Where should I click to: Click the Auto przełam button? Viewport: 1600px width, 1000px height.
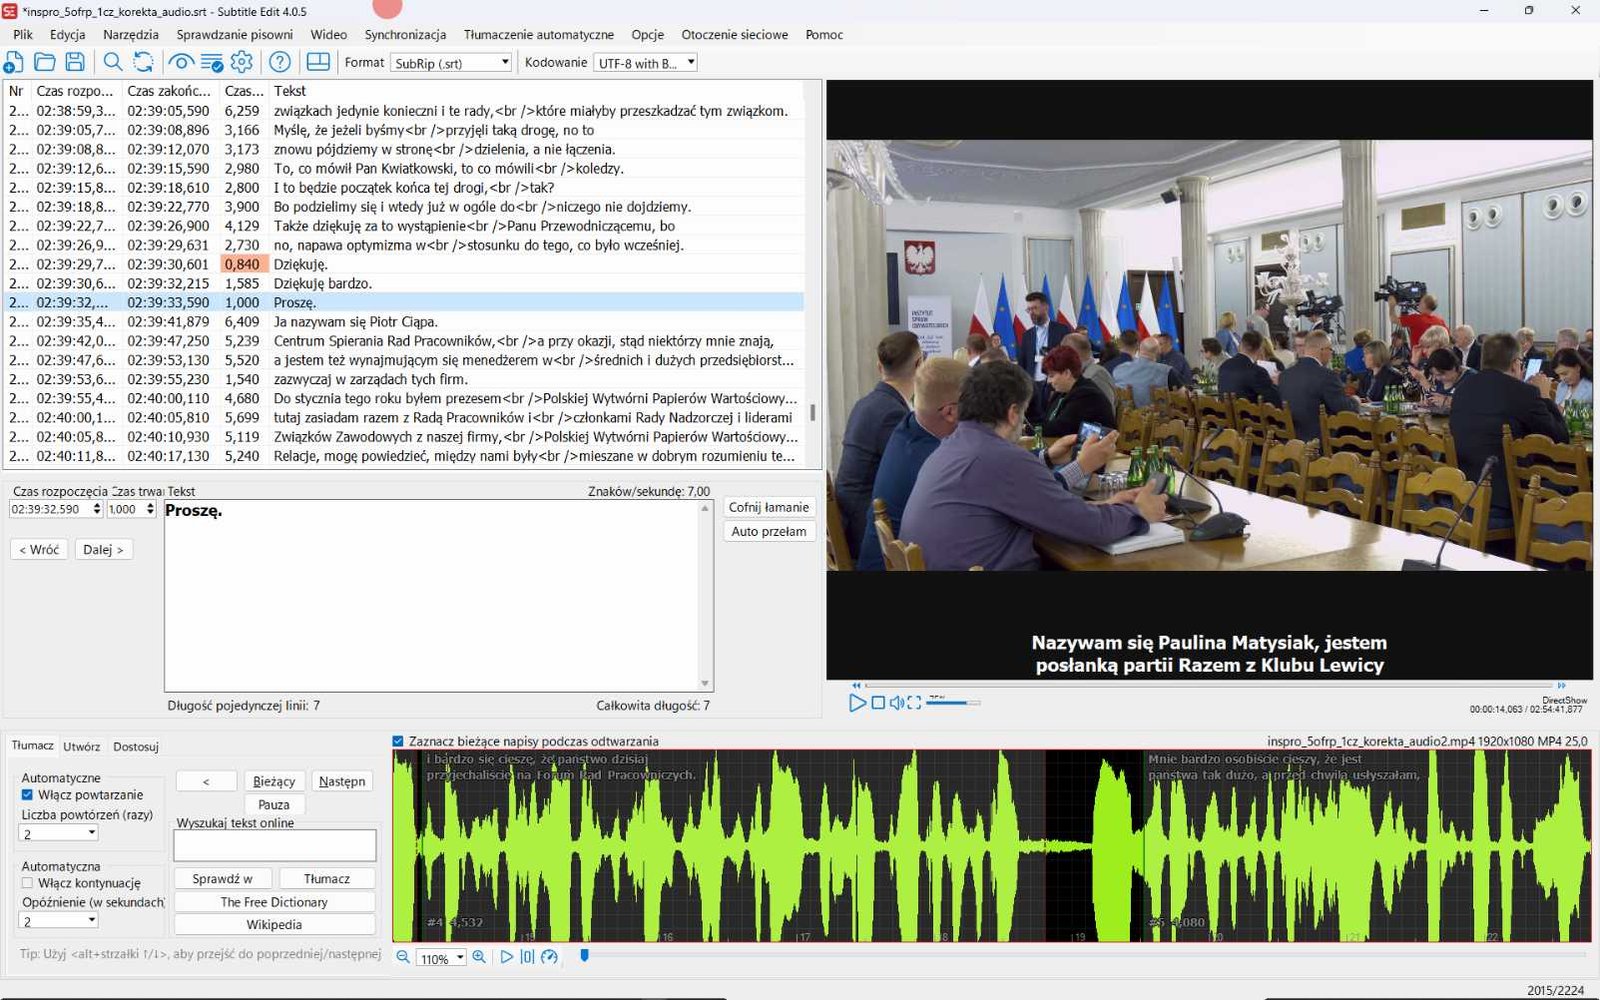point(768,531)
